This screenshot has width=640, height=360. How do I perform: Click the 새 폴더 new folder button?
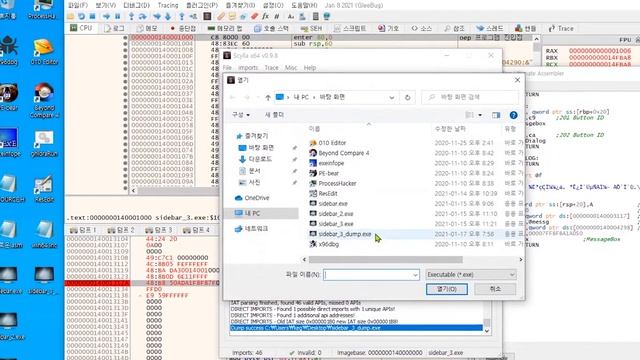(274, 115)
